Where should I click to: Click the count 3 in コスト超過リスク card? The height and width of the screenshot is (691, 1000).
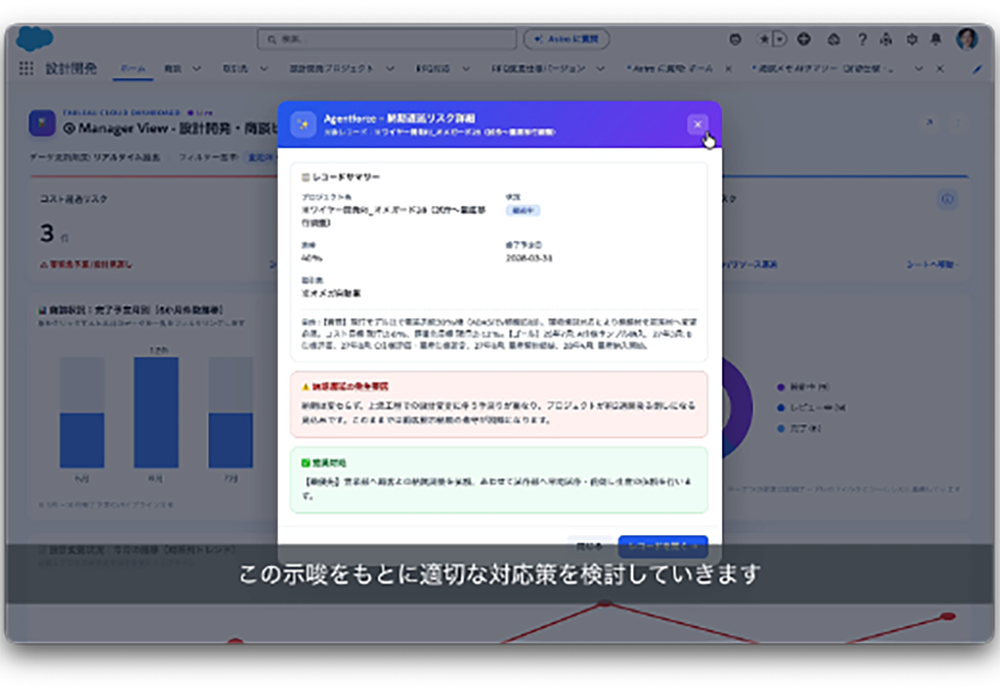tap(47, 234)
